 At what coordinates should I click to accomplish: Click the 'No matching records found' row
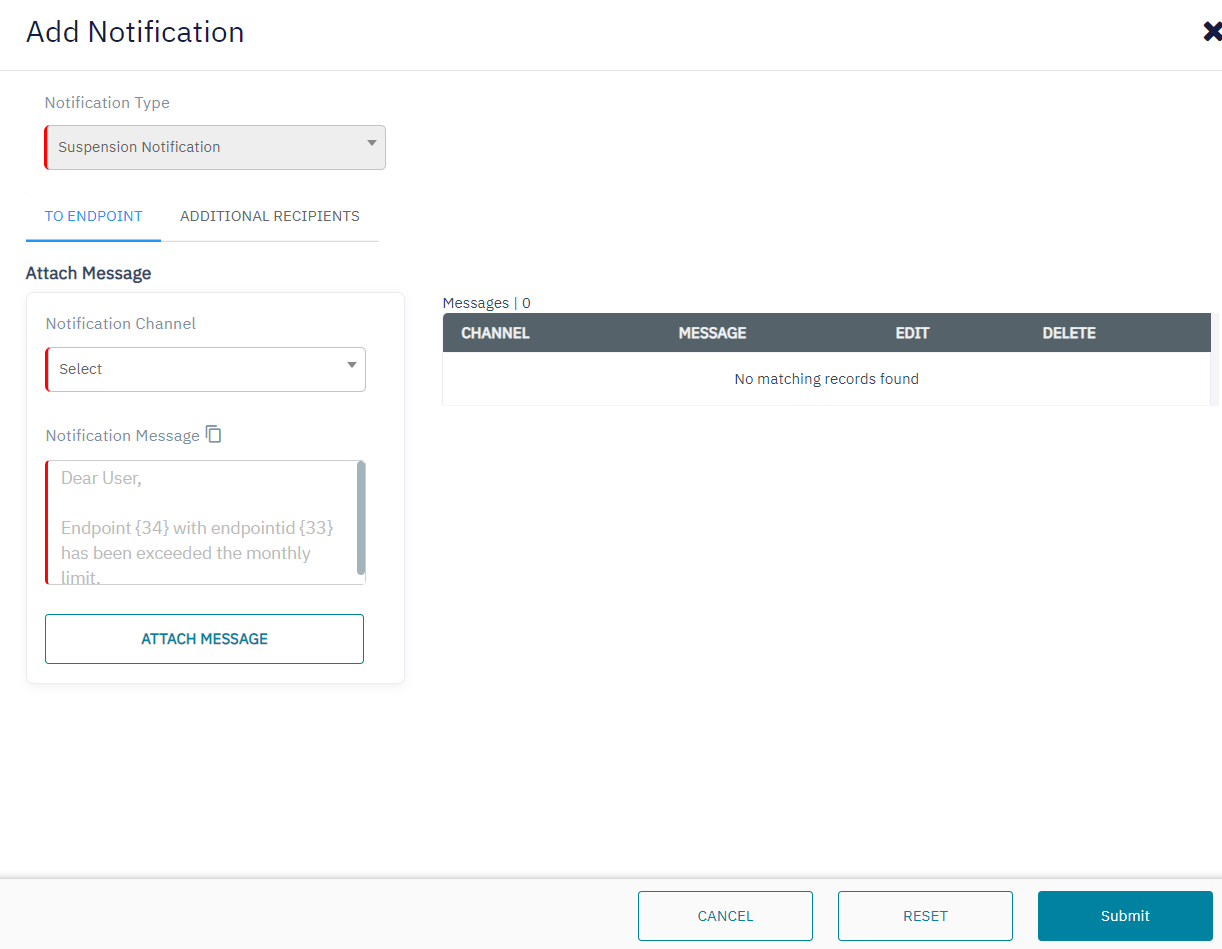click(x=826, y=379)
